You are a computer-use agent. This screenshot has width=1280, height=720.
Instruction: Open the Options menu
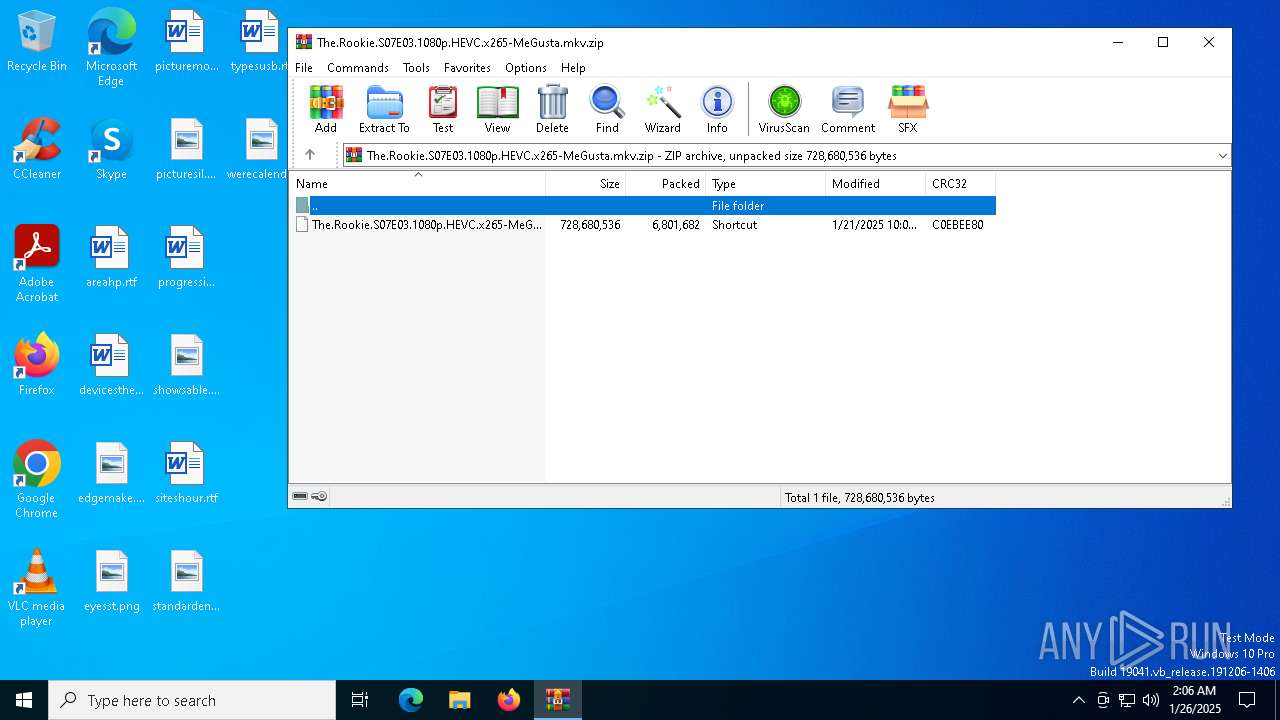(526, 68)
